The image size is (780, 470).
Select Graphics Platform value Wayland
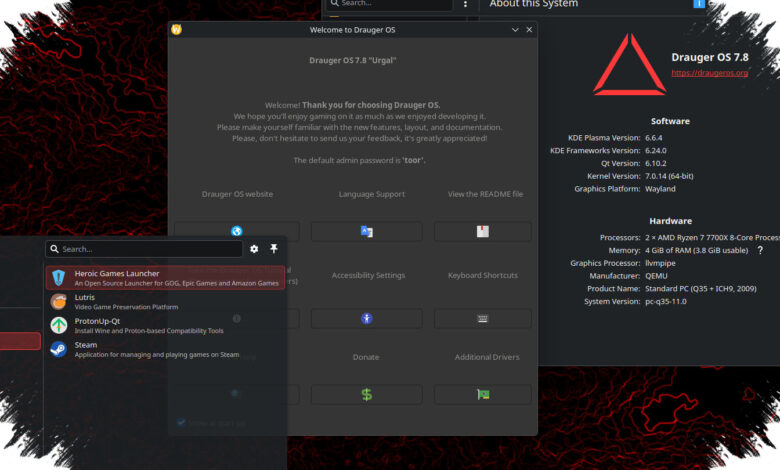pyautogui.click(x=660, y=189)
